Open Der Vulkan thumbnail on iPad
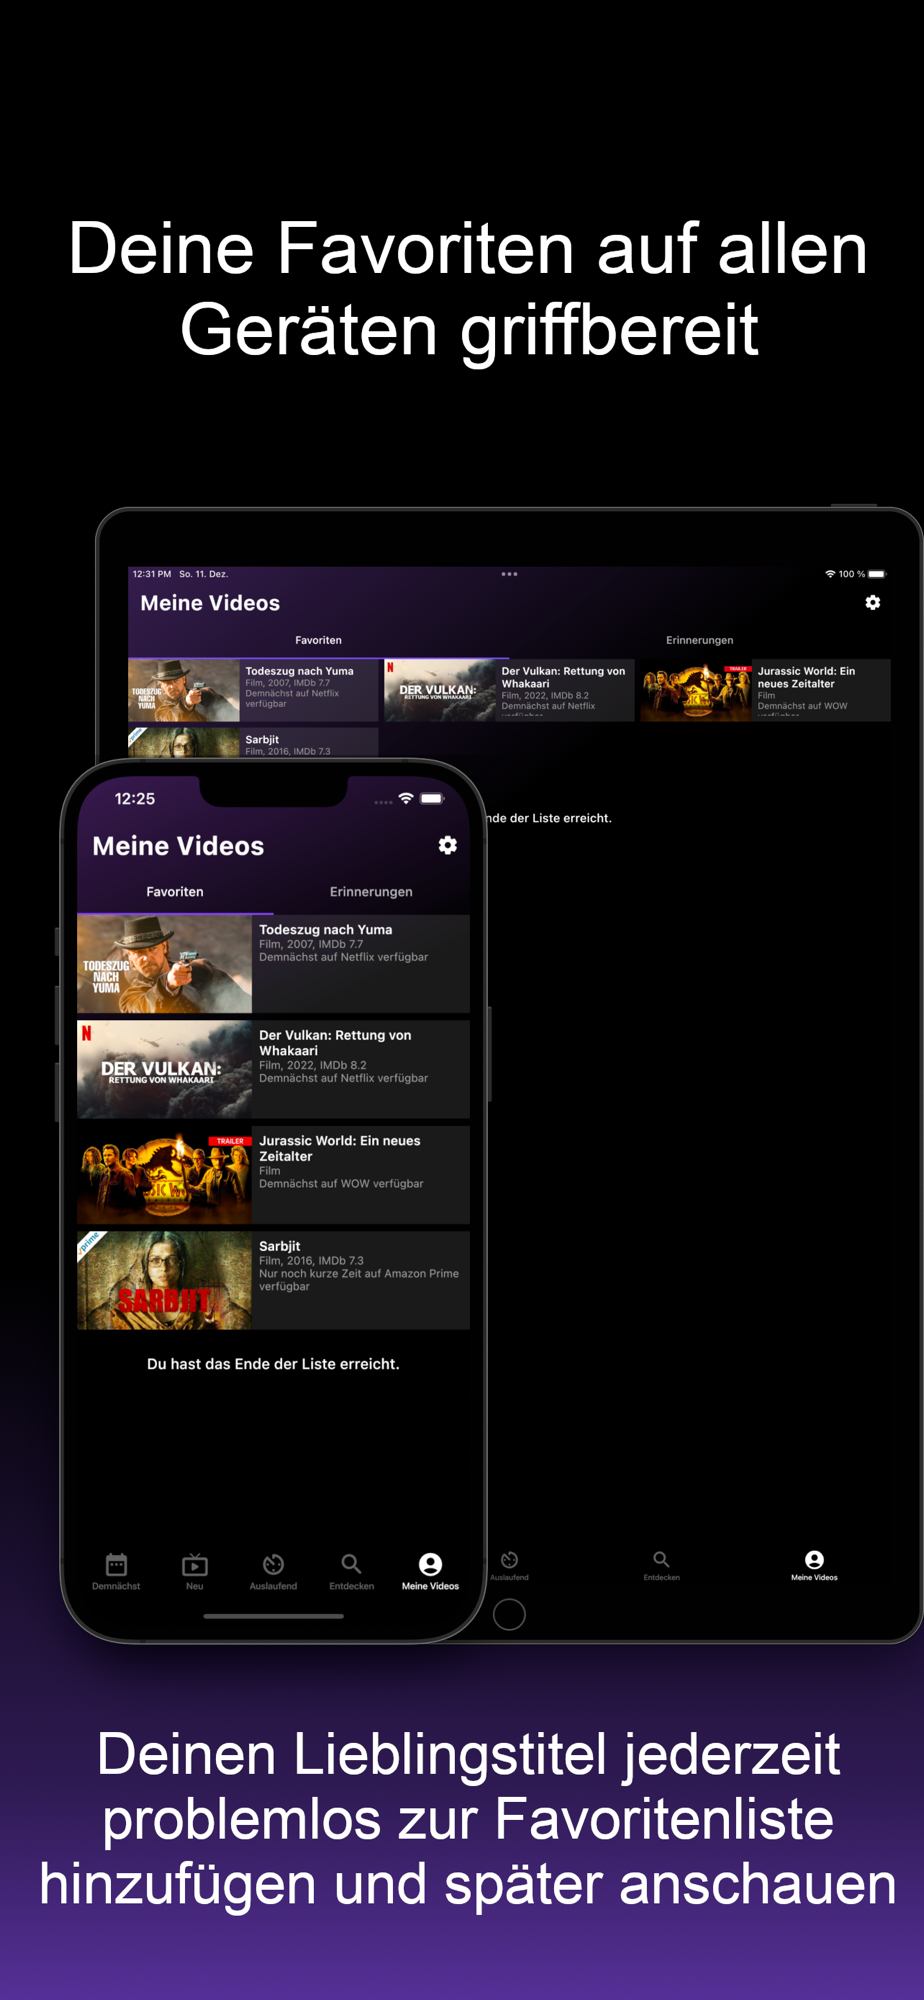The image size is (924, 2000). point(440,690)
